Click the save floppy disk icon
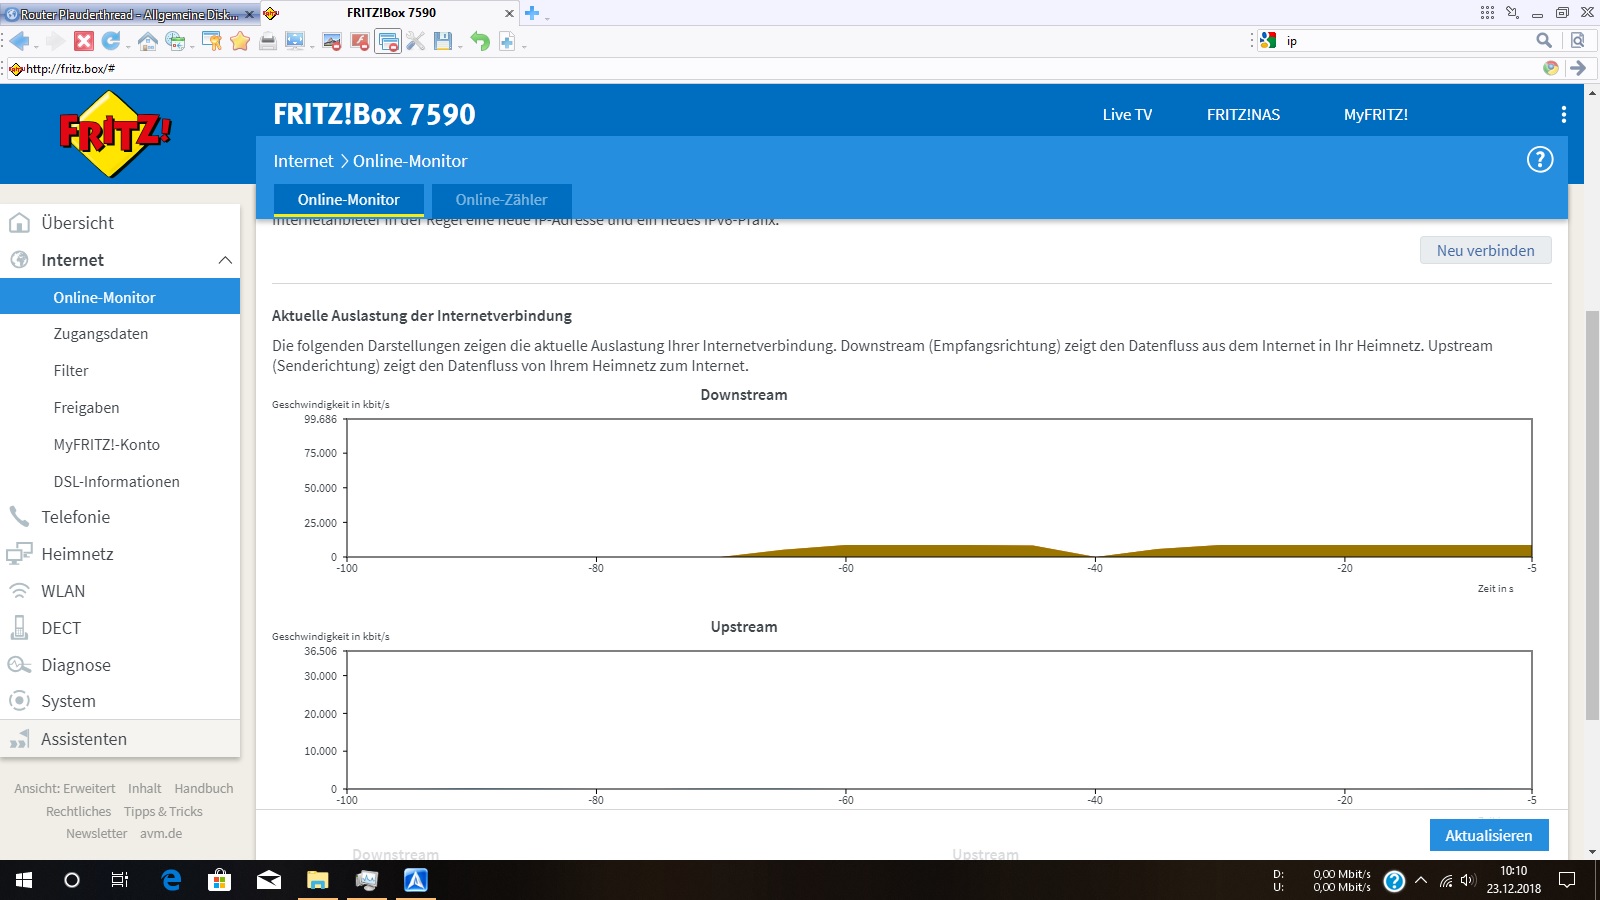1600x900 pixels. (x=443, y=41)
